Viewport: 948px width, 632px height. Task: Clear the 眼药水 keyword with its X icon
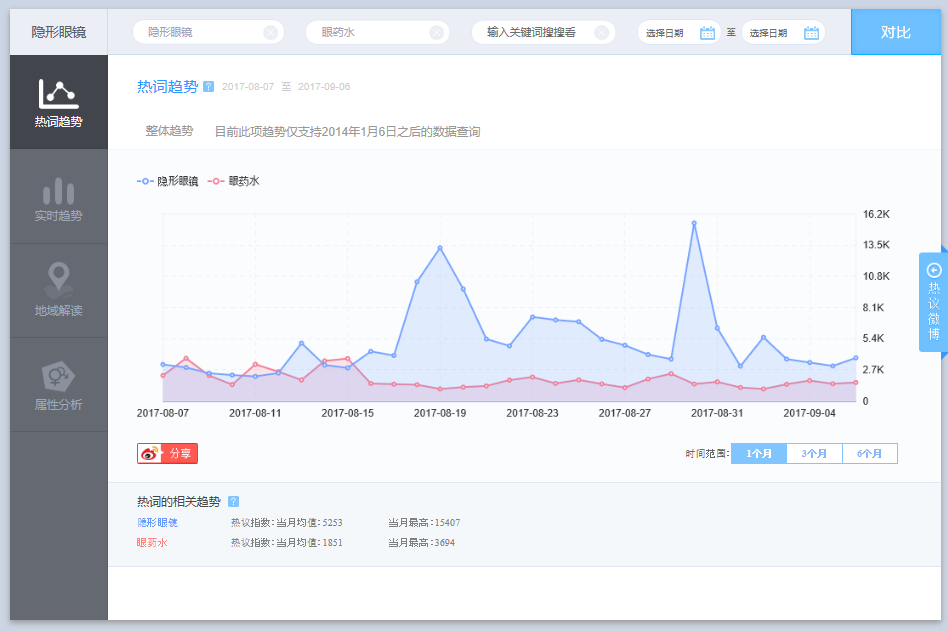tap(436, 33)
